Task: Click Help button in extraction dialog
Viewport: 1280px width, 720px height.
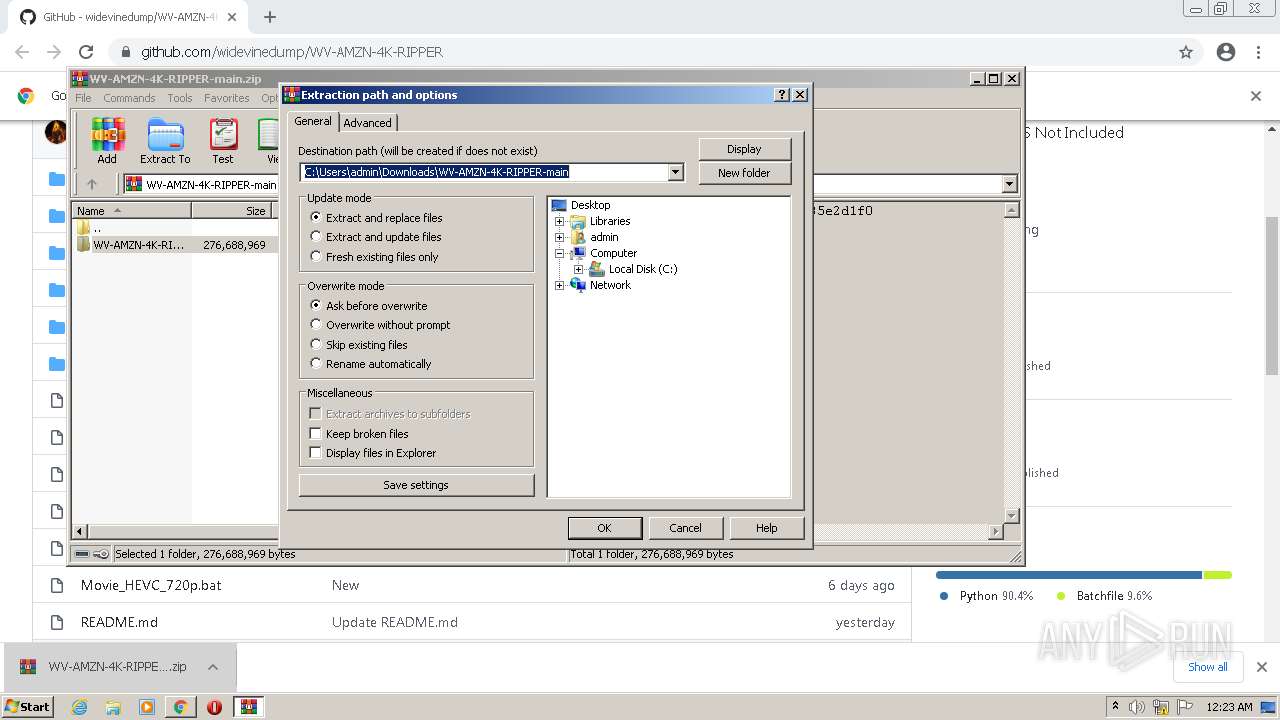Action: point(767,528)
